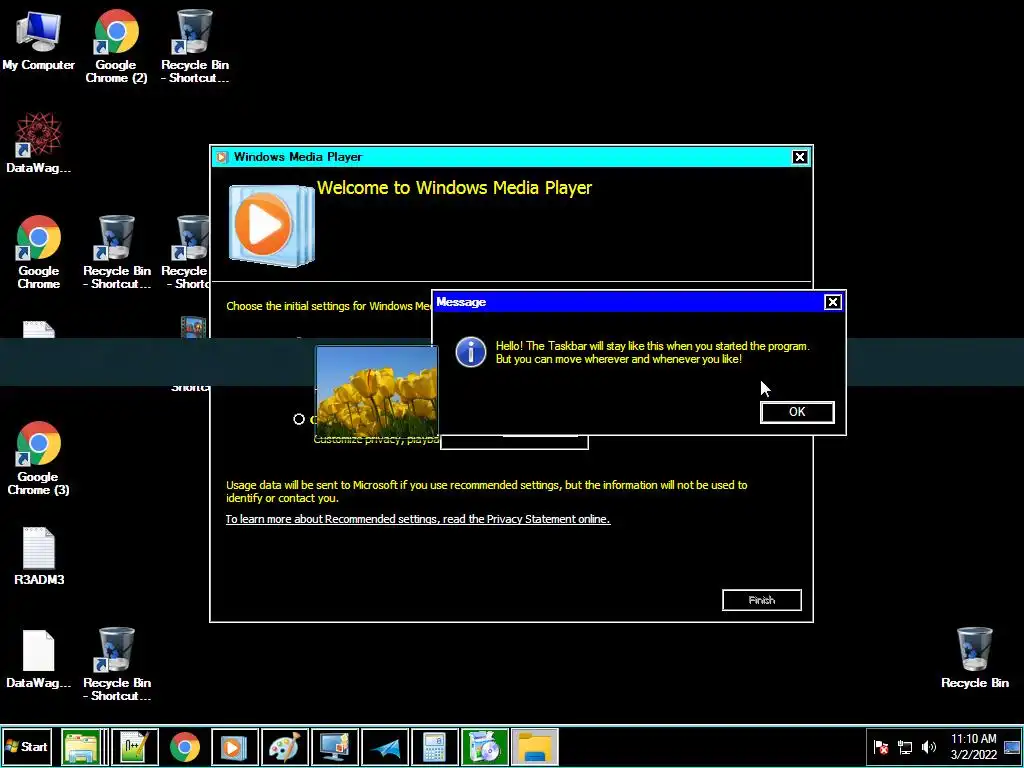Click the software box with CD taskbar icon
Screen dimensions: 1024x768
485,746
